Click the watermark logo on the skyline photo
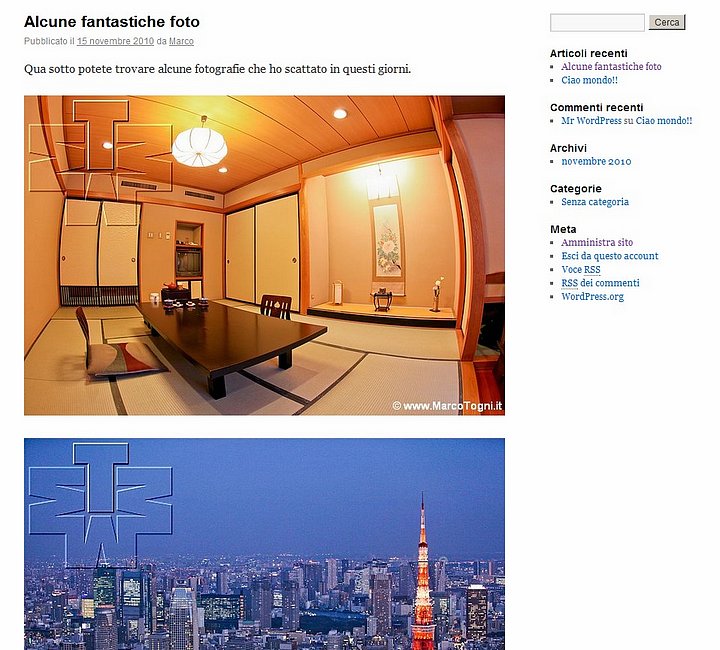Viewport: 720px width, 650px height. pyautogui.click(x=101, y=505)
